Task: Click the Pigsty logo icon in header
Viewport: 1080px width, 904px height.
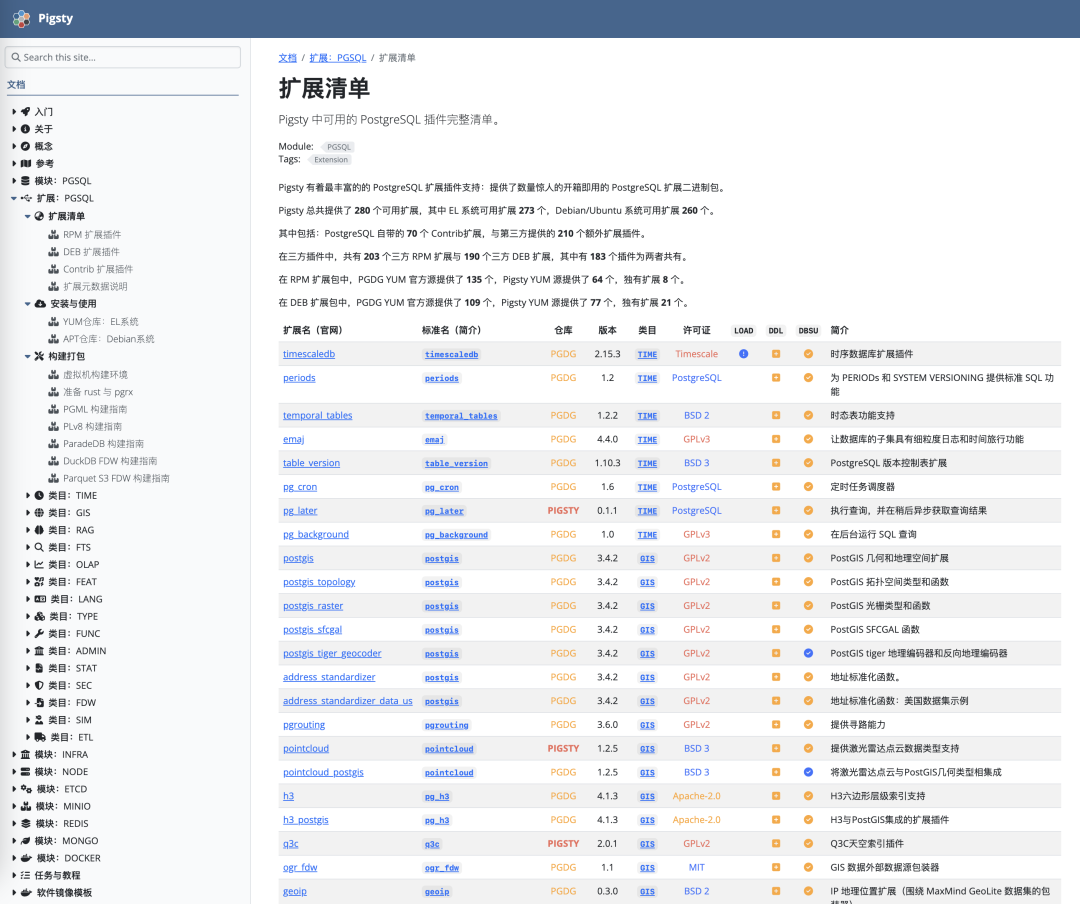Action: (x=21, y=19)
